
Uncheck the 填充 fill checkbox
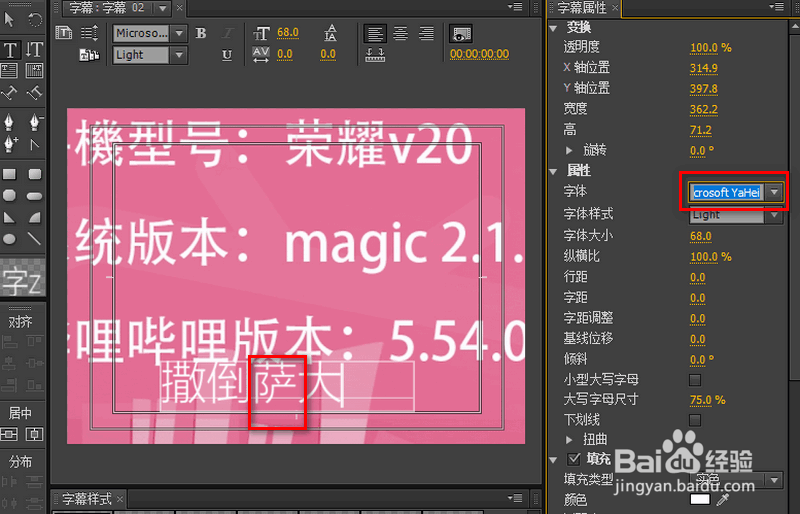[573, 458]
